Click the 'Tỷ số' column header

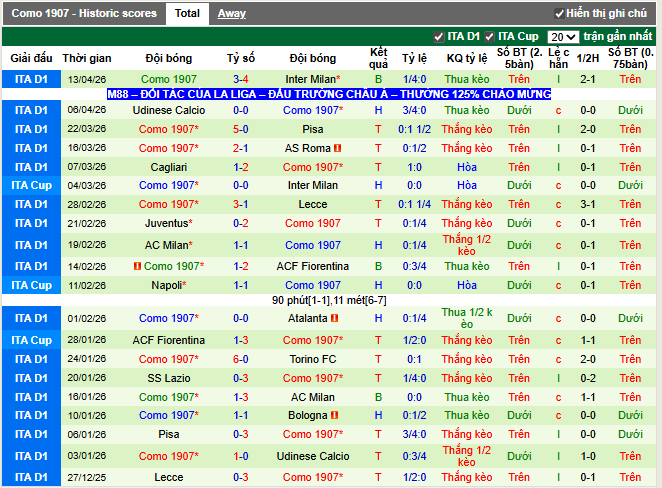click(241, 58)
